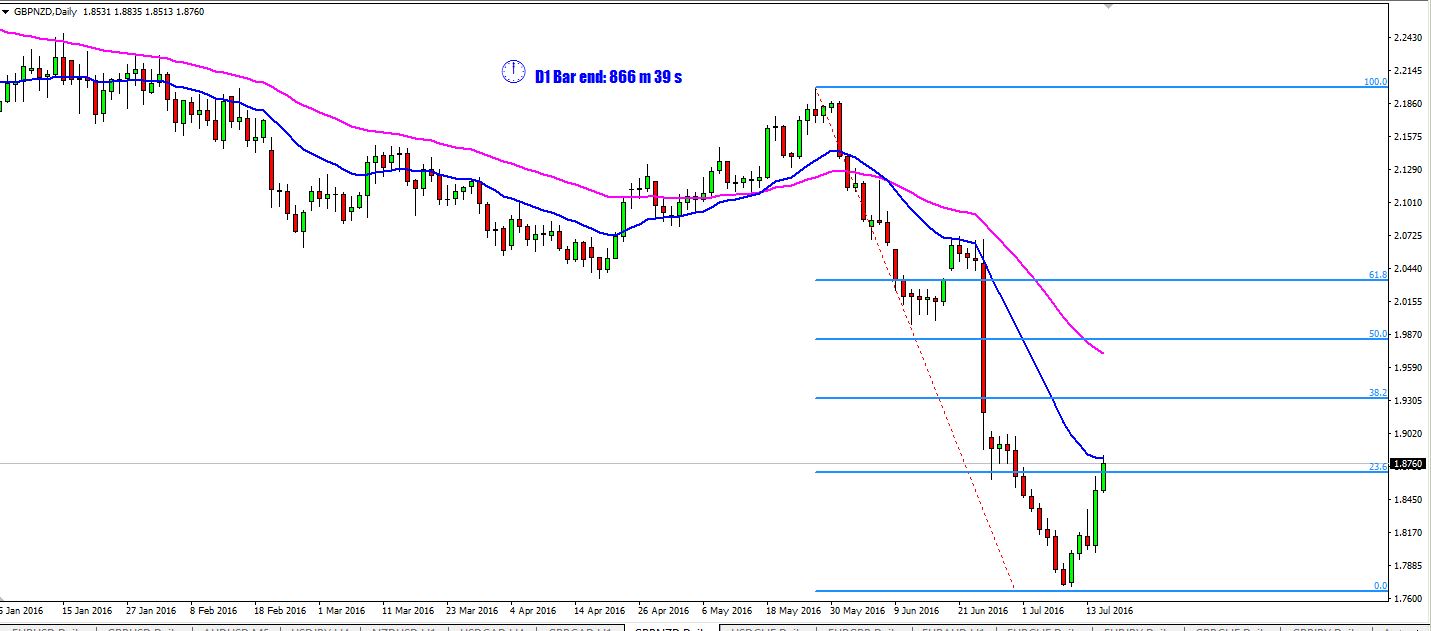Click the current price tag 1.8760
1431x631 pixels.
(1409, 463)
